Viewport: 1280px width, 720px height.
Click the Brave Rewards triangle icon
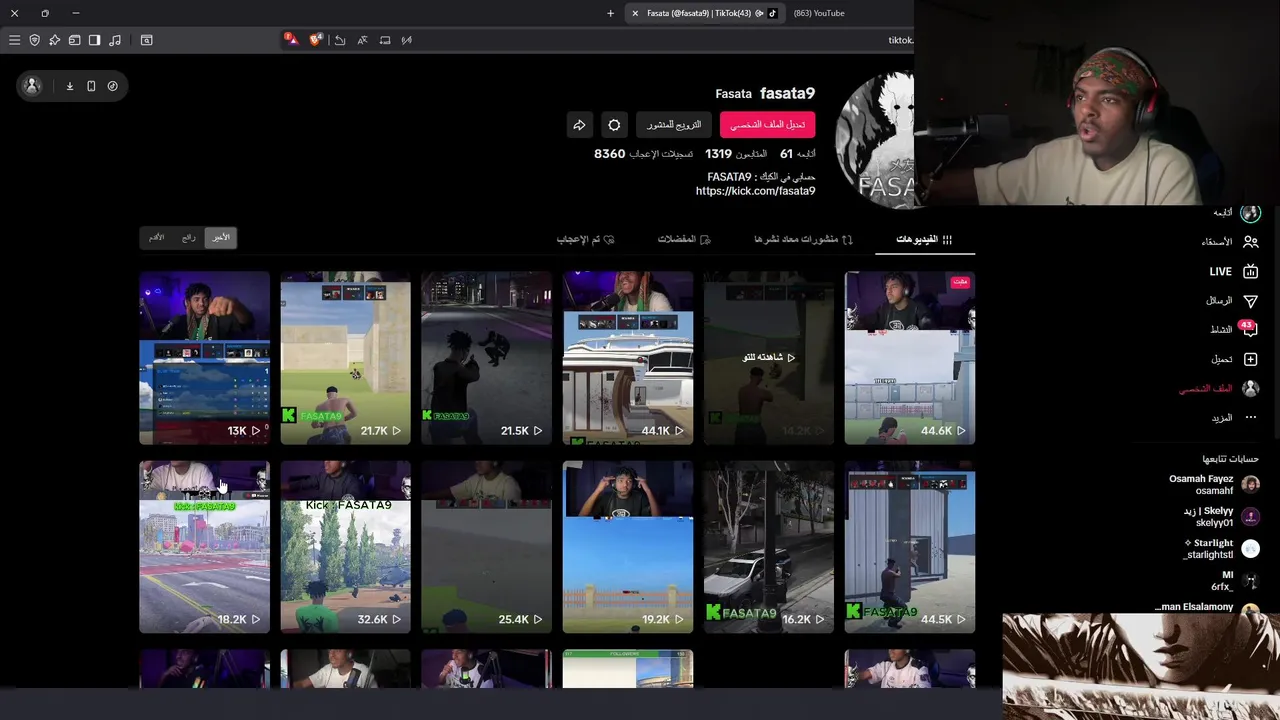click(291, 40)
